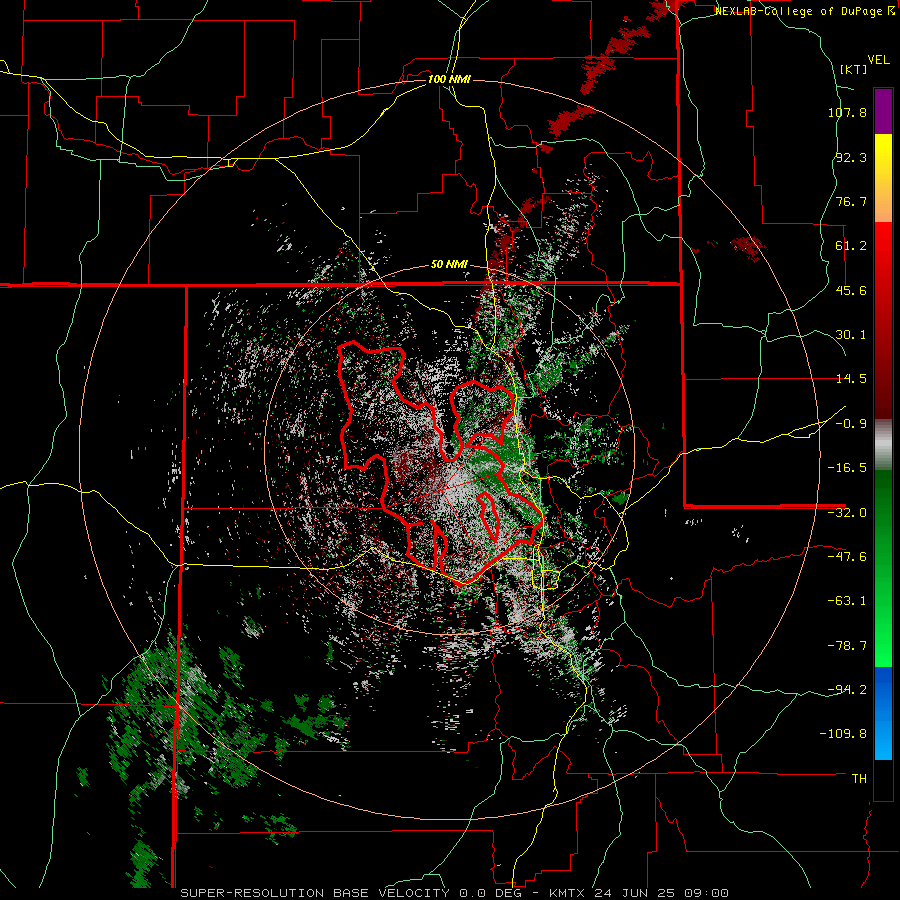Pick the blue segment of velocity color bar

pos(883,713)
